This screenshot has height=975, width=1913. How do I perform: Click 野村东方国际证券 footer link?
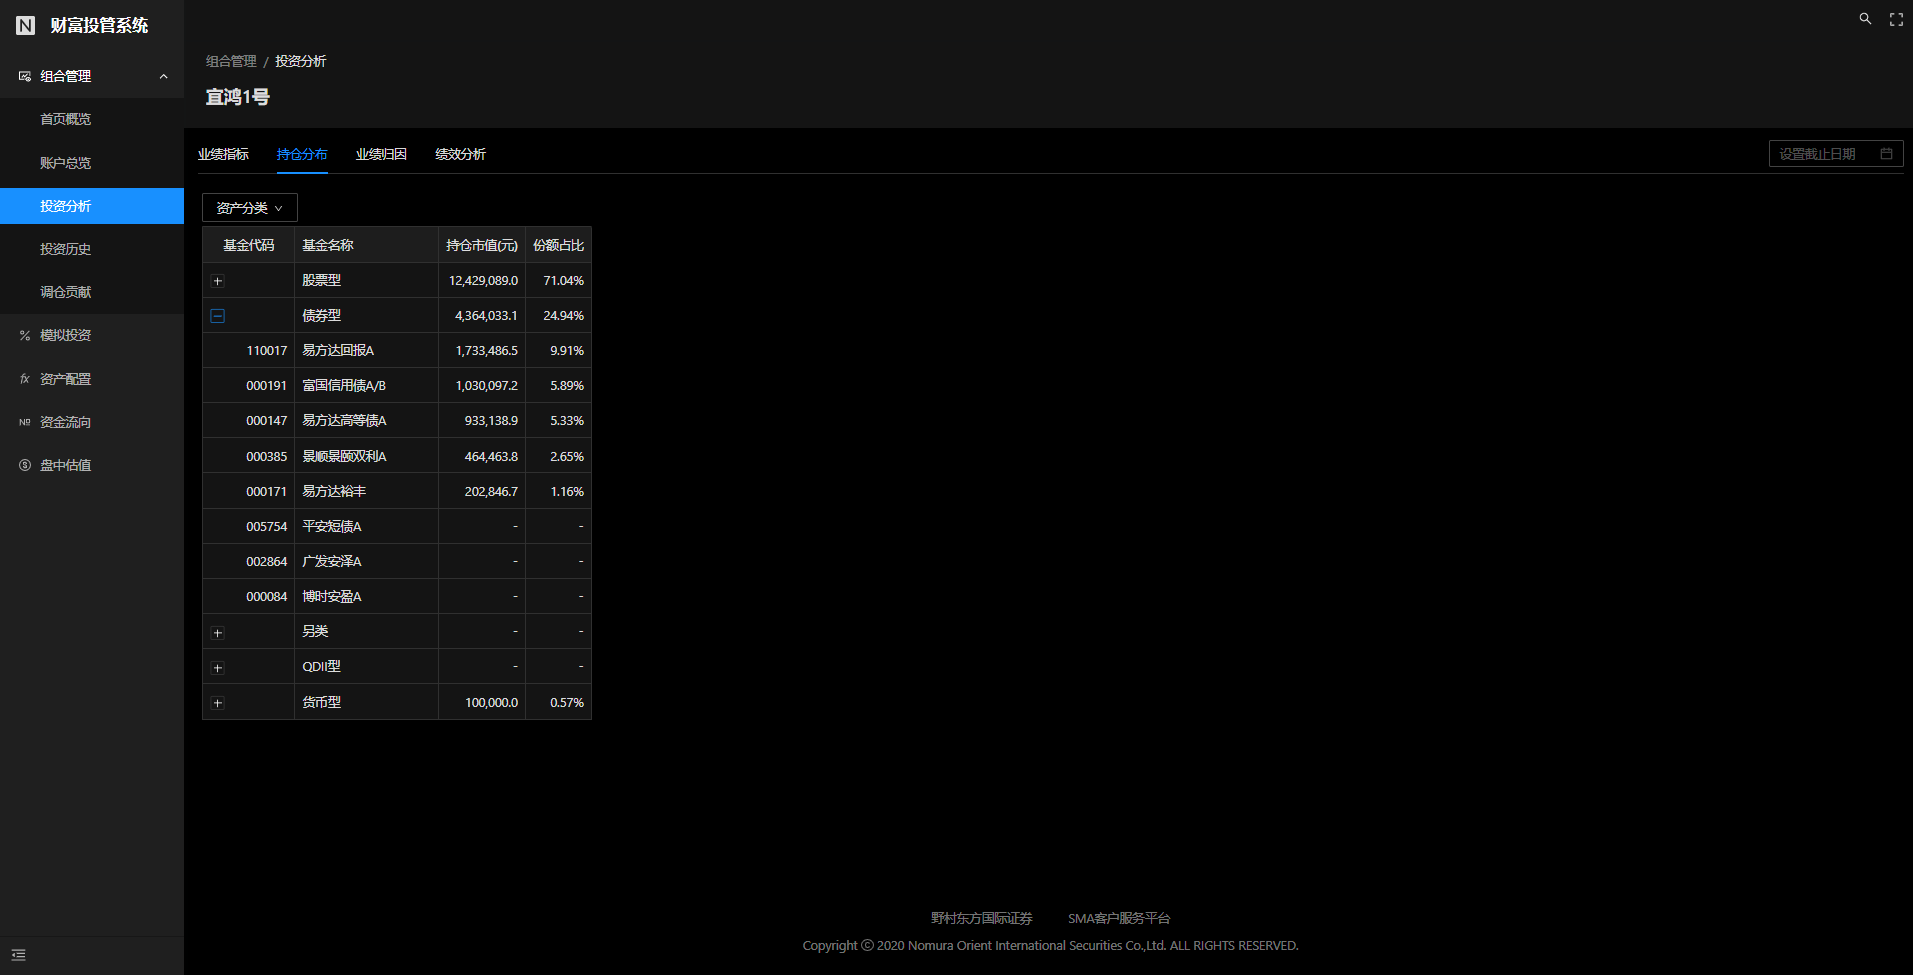coord(981,918)
